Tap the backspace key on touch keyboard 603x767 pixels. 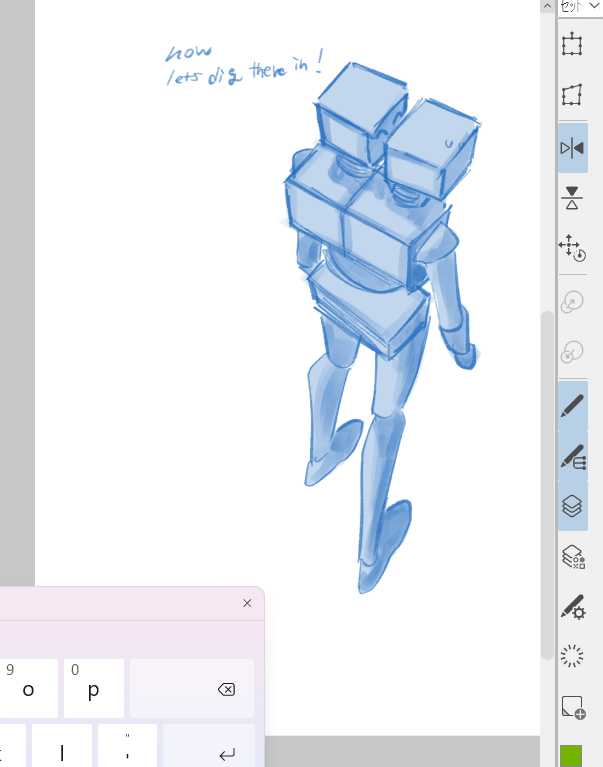point(192,688)
